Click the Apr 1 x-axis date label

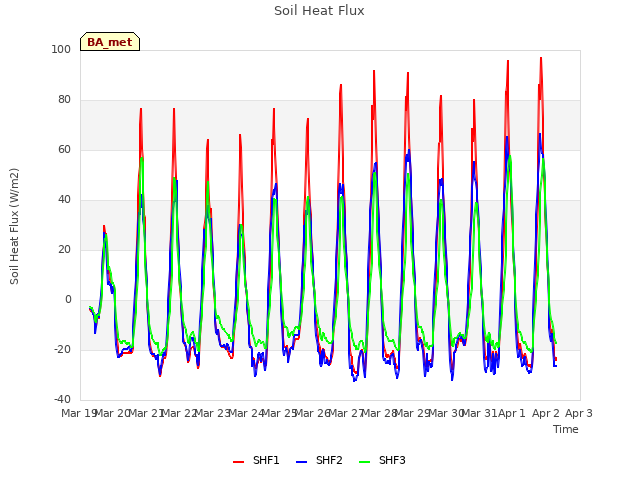512,413
